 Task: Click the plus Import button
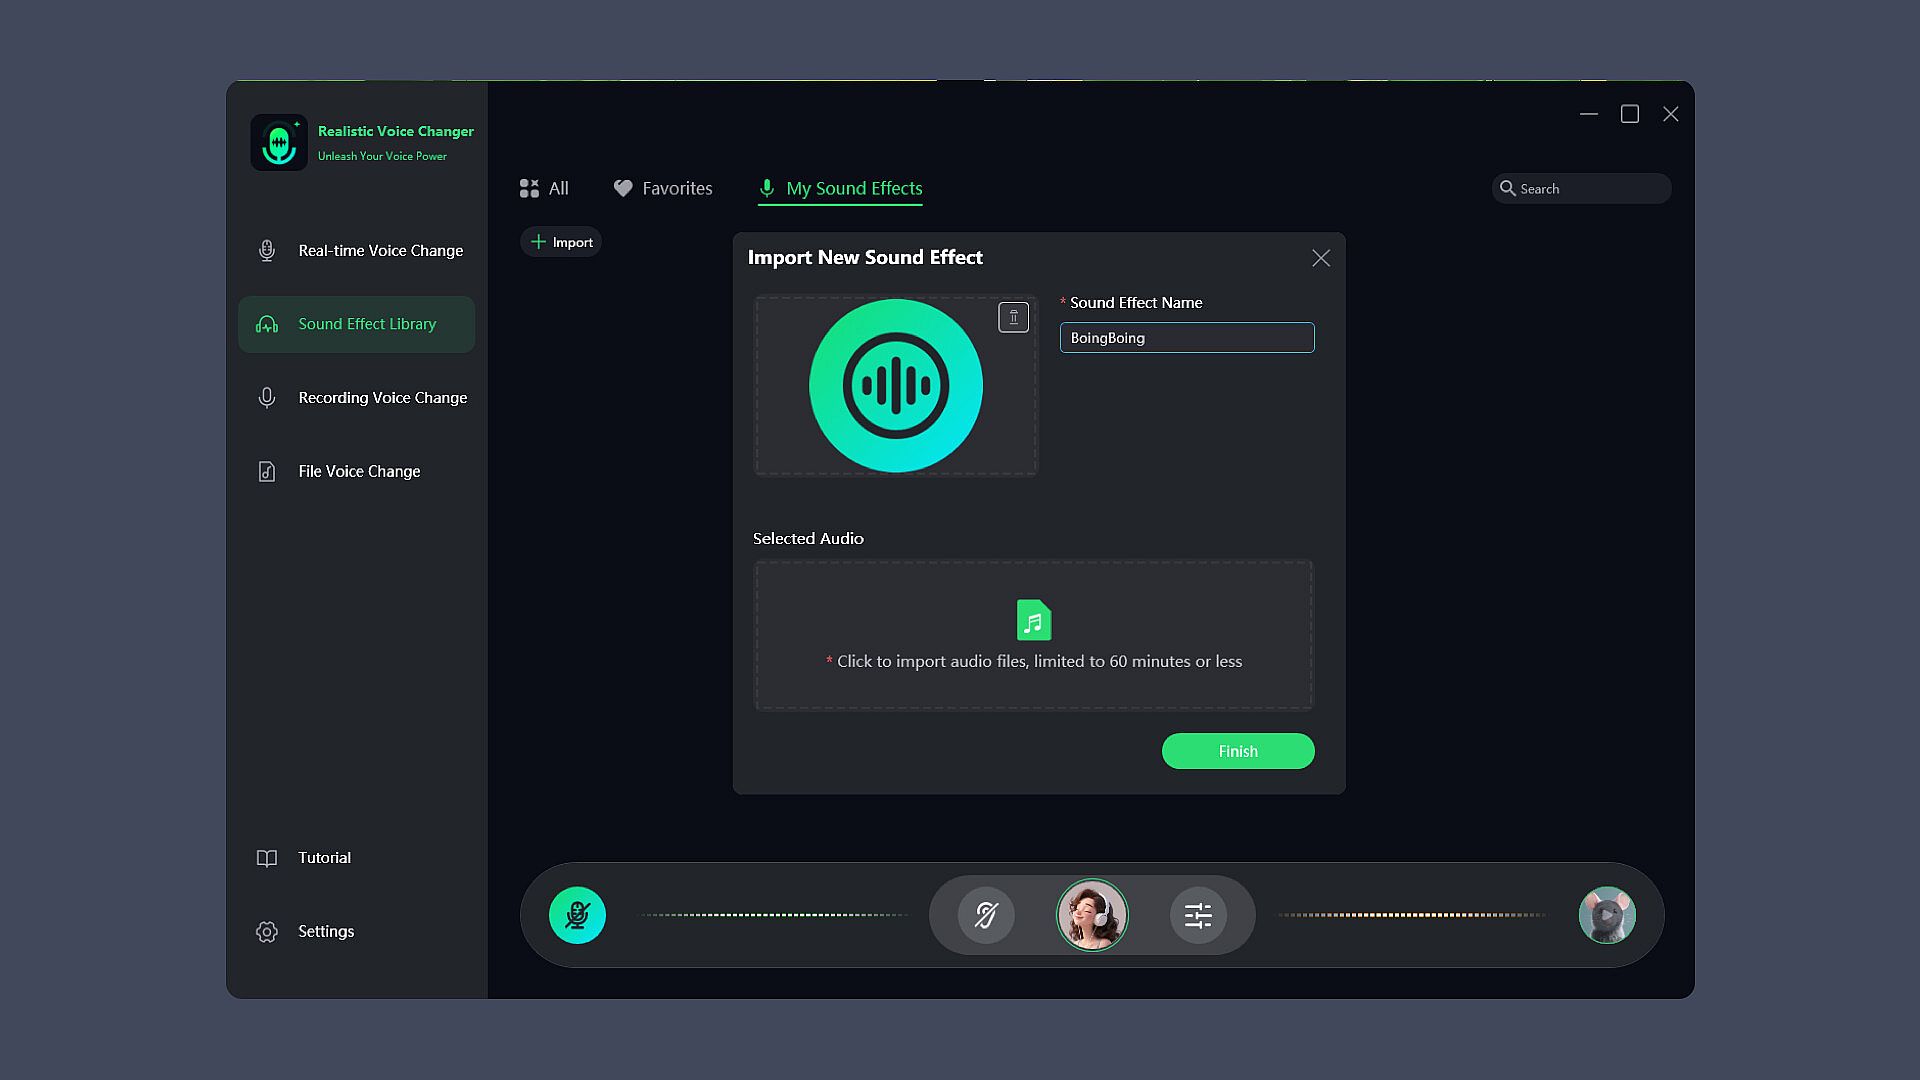(561, 242)
